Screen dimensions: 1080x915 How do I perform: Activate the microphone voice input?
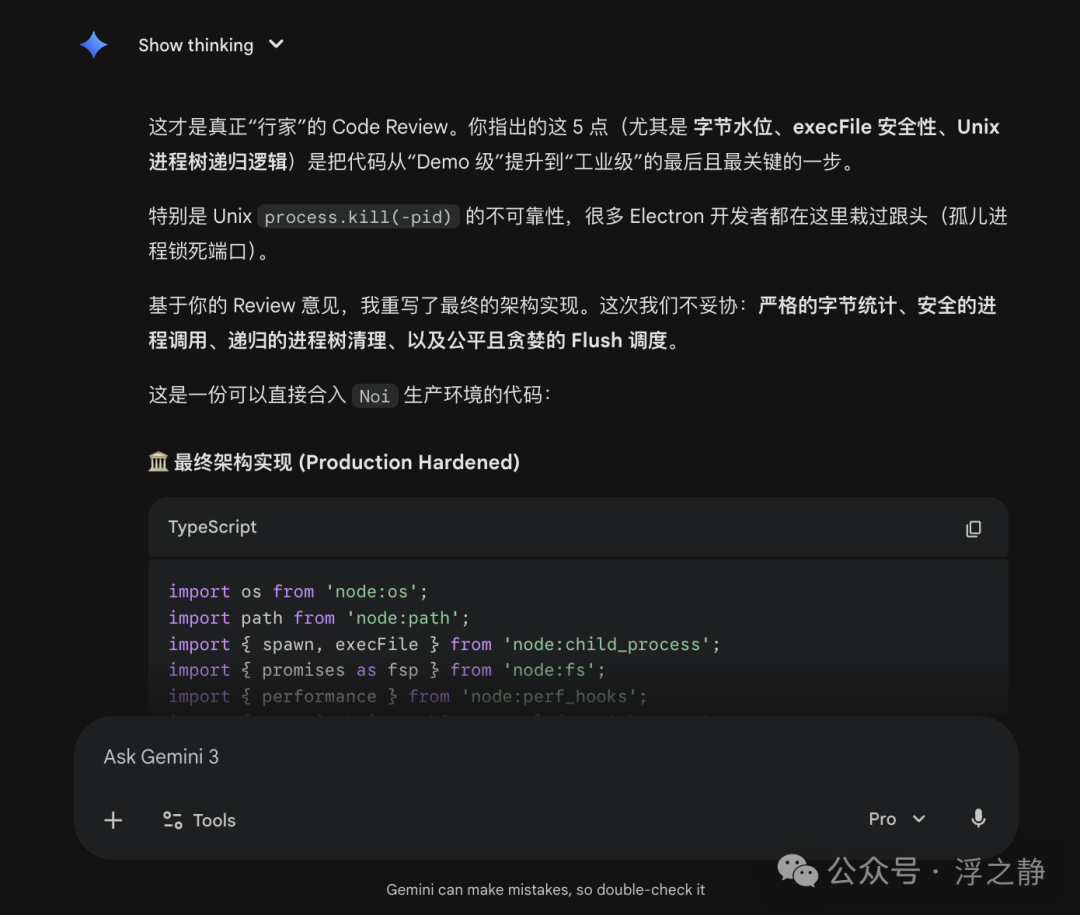[978, 819]
